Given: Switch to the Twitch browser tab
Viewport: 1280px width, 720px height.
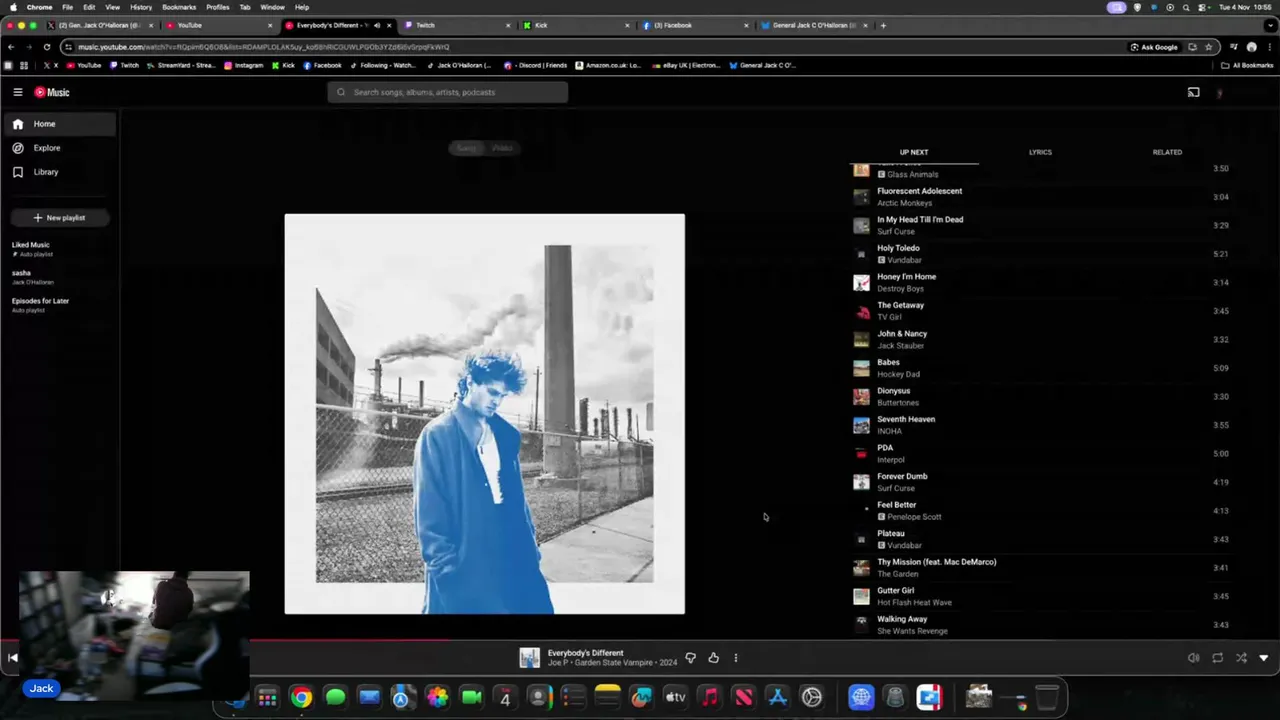Looking at the screenshot, I should click(x=456, y=25).
